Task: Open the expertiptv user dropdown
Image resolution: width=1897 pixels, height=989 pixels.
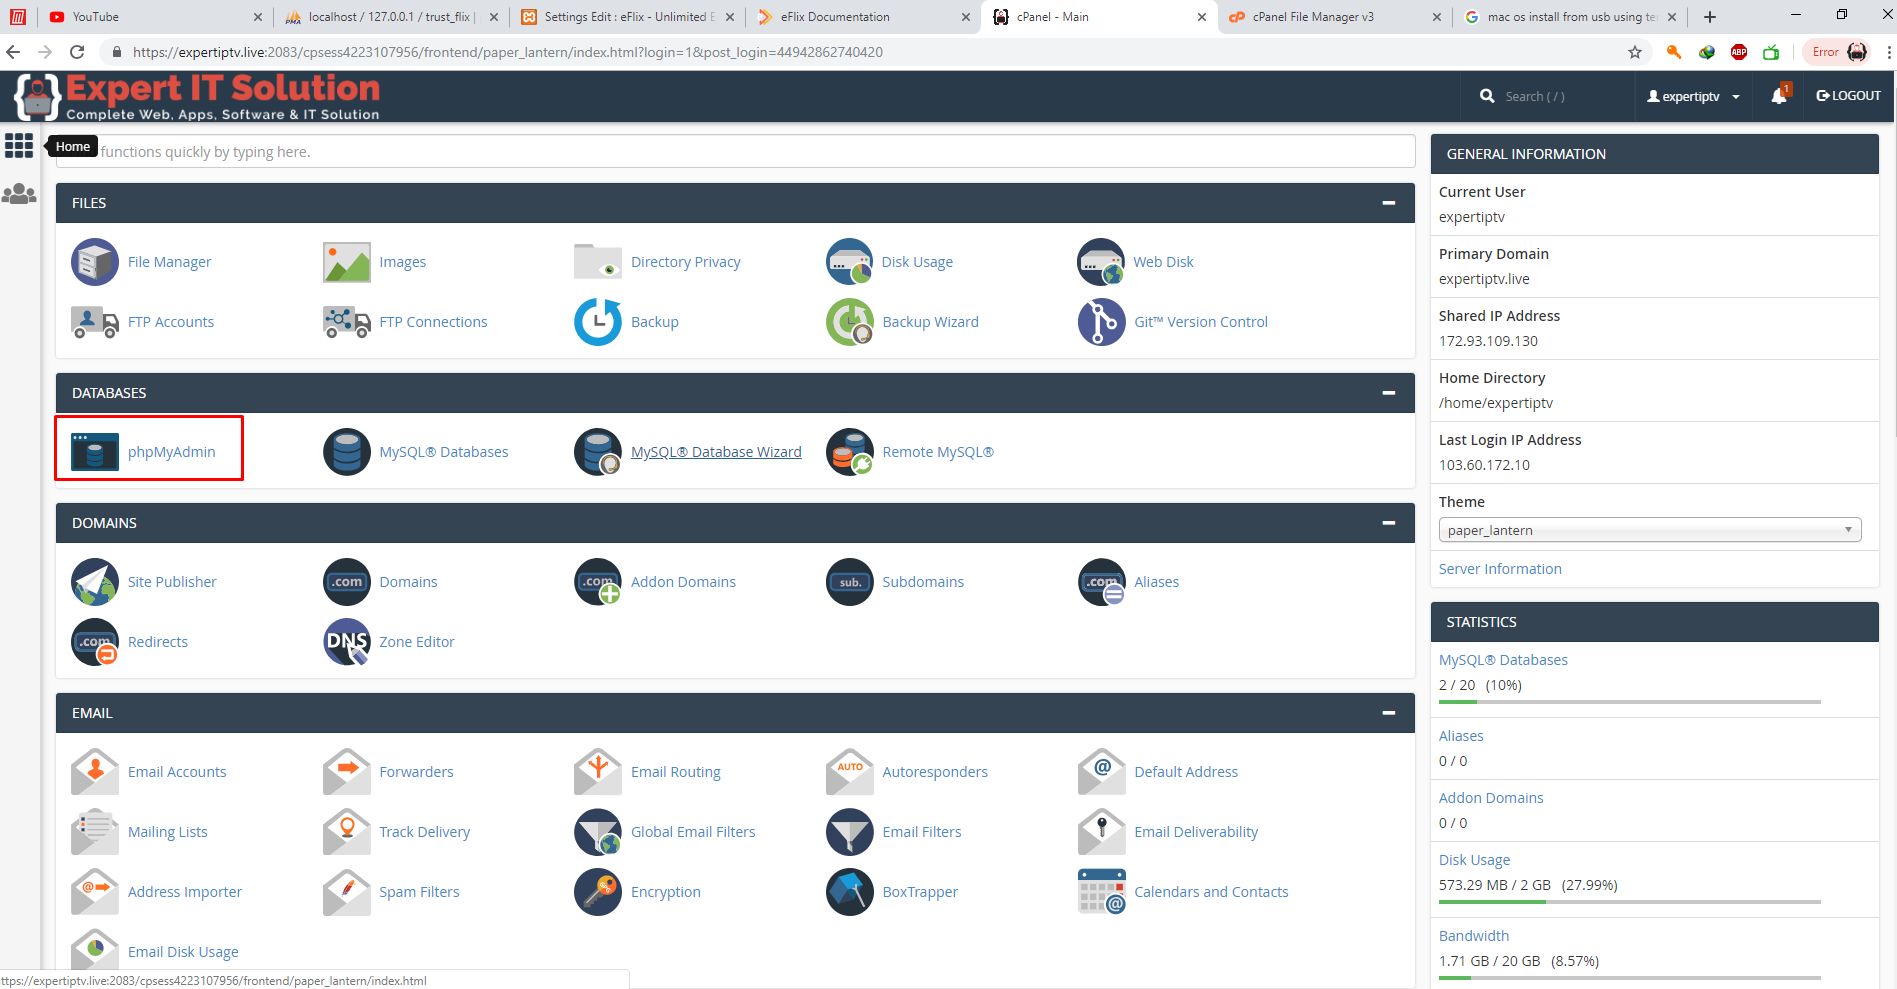Action: 1693,96
